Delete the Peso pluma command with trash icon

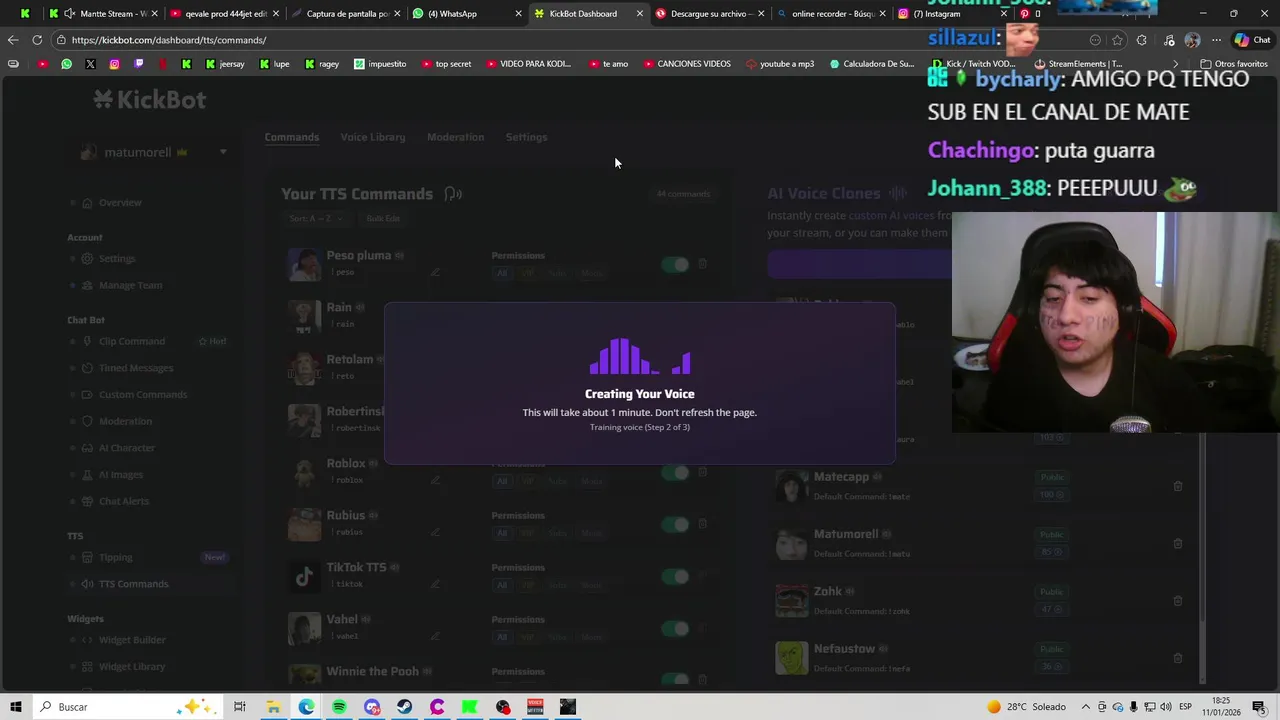[702, 264]
